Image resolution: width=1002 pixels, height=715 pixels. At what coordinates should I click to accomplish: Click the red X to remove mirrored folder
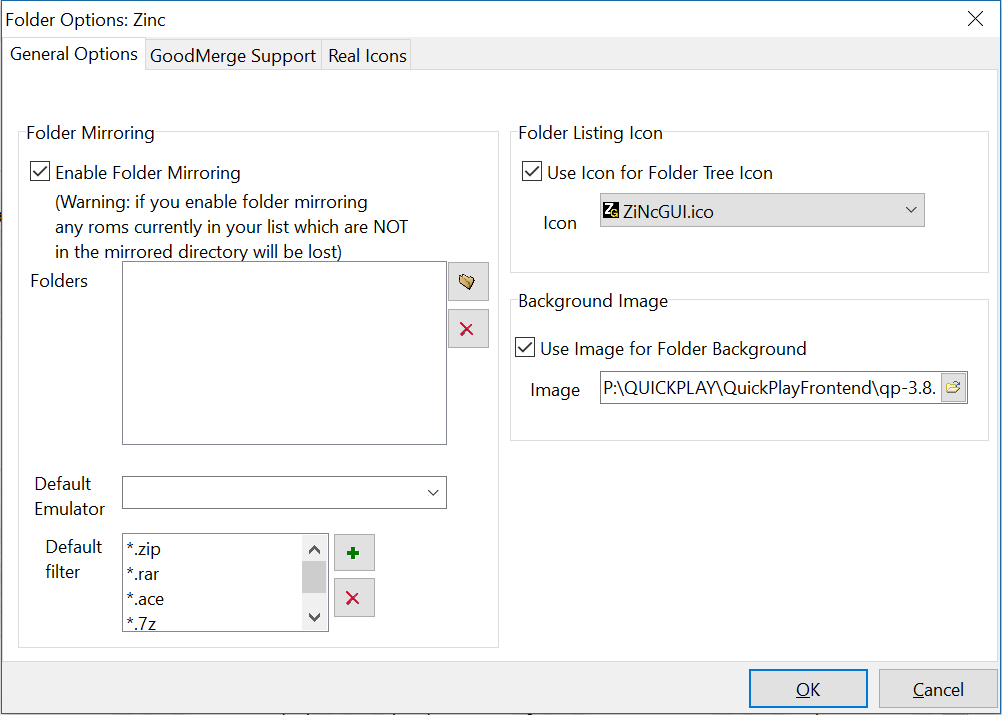tap(468, 329)
